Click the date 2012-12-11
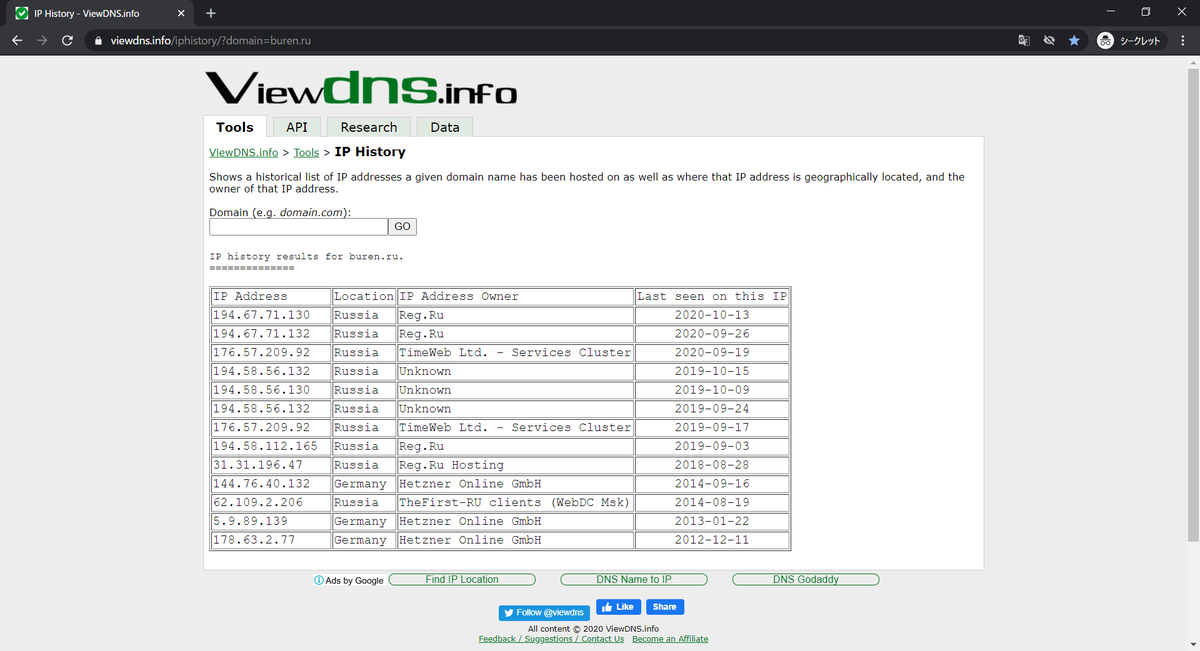Screen dimensions: 1200x651 (x=712, y=541)
